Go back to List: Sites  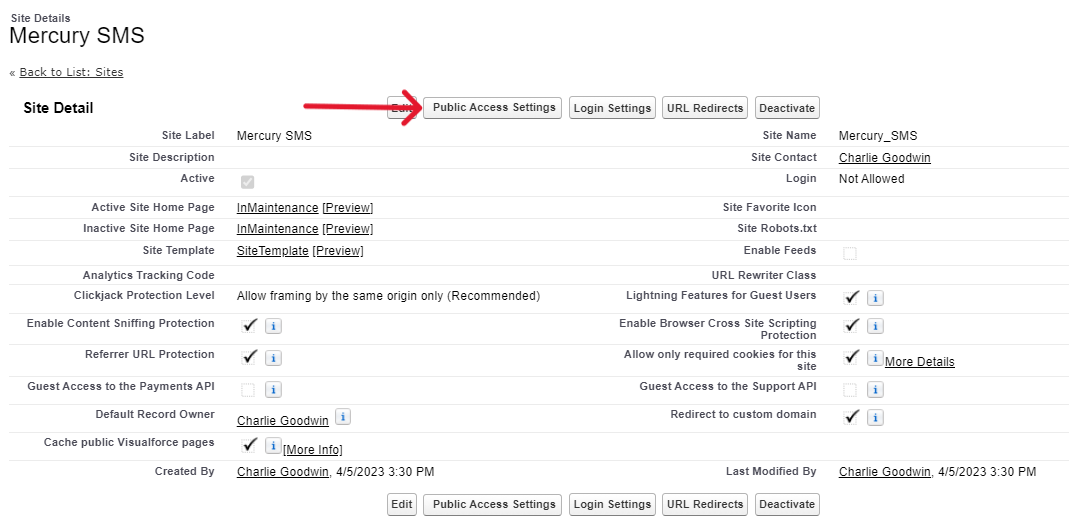coord(72,72)
